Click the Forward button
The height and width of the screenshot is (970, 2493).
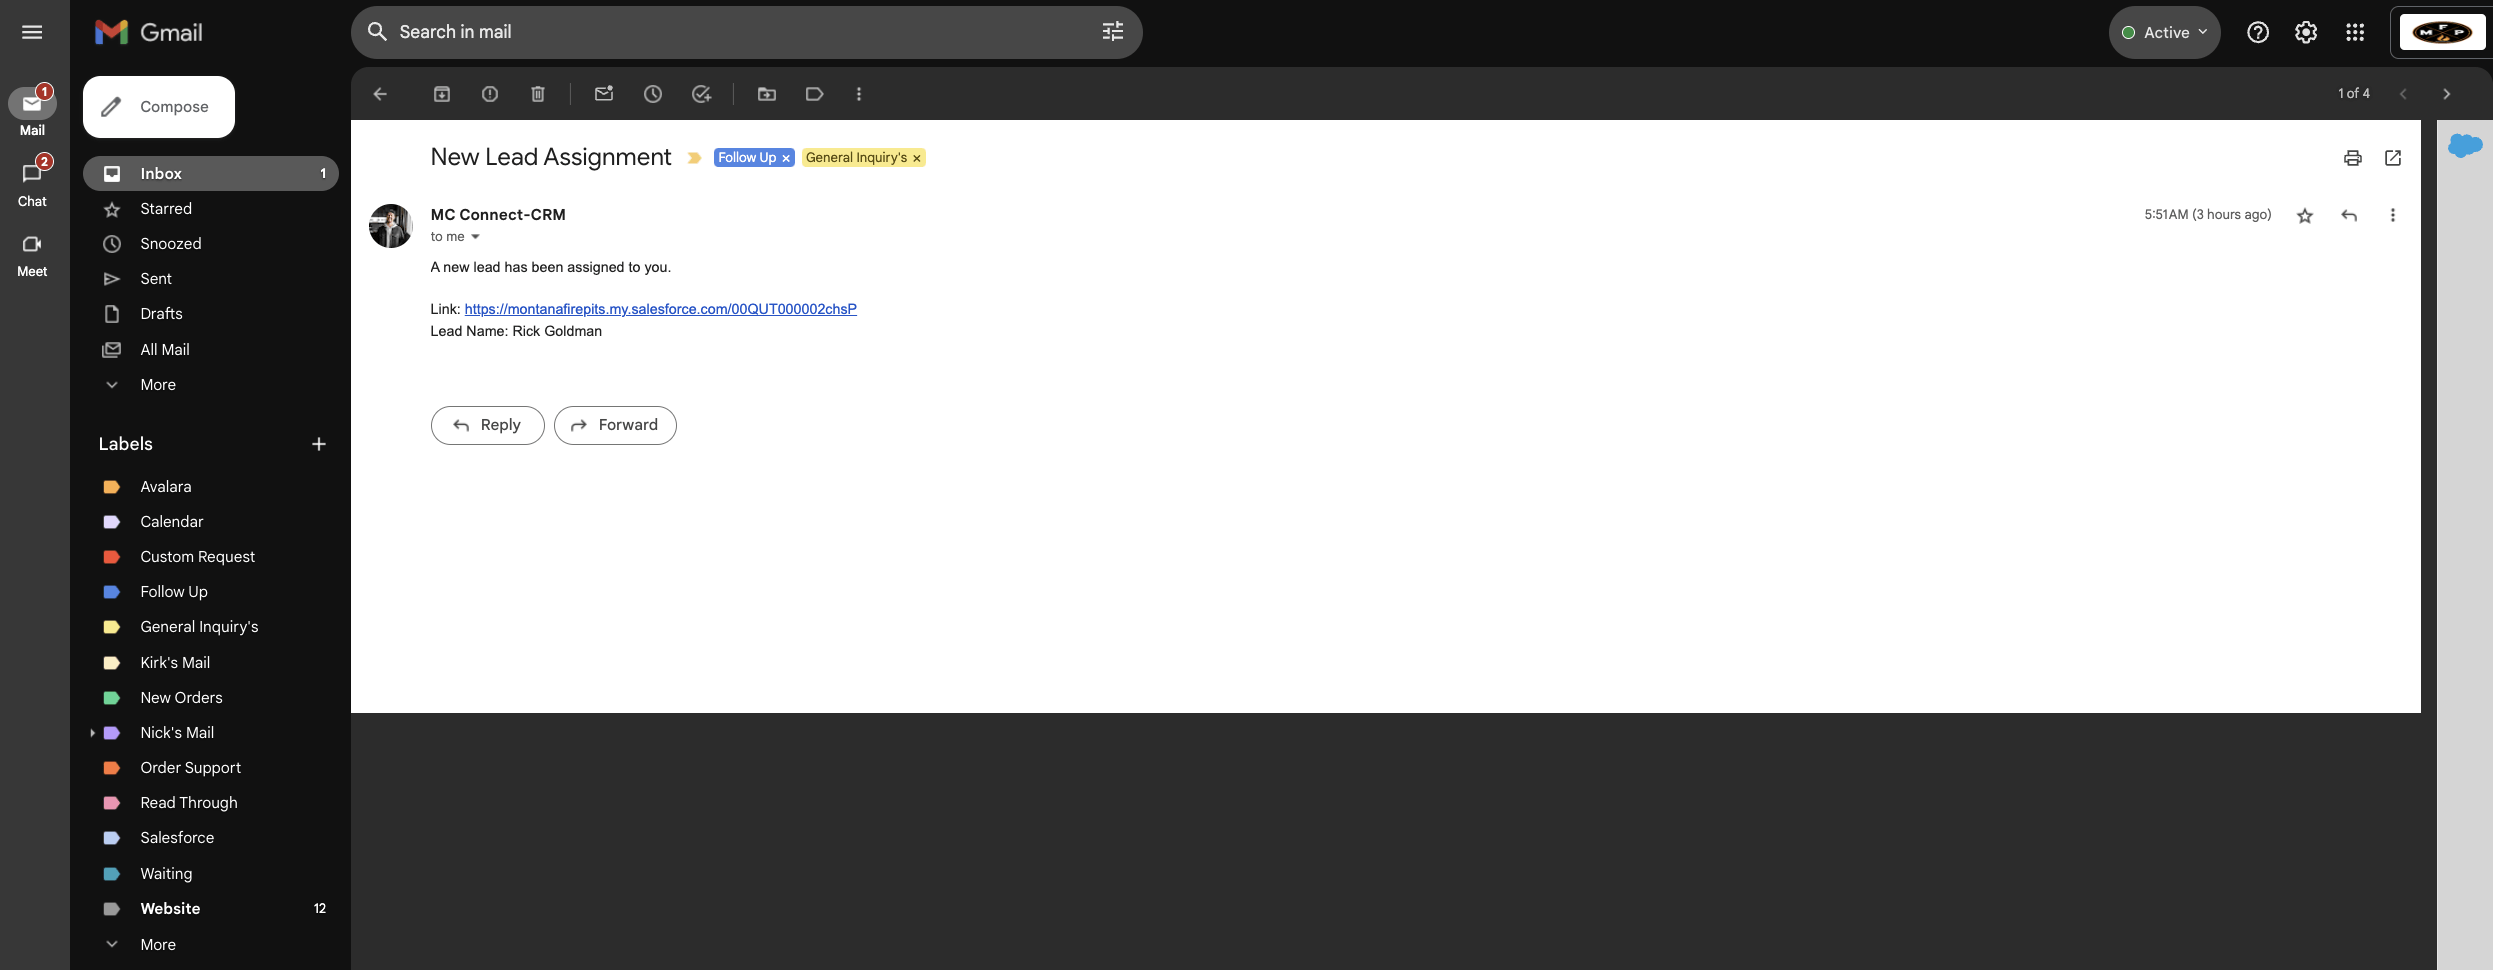(615, 425)
